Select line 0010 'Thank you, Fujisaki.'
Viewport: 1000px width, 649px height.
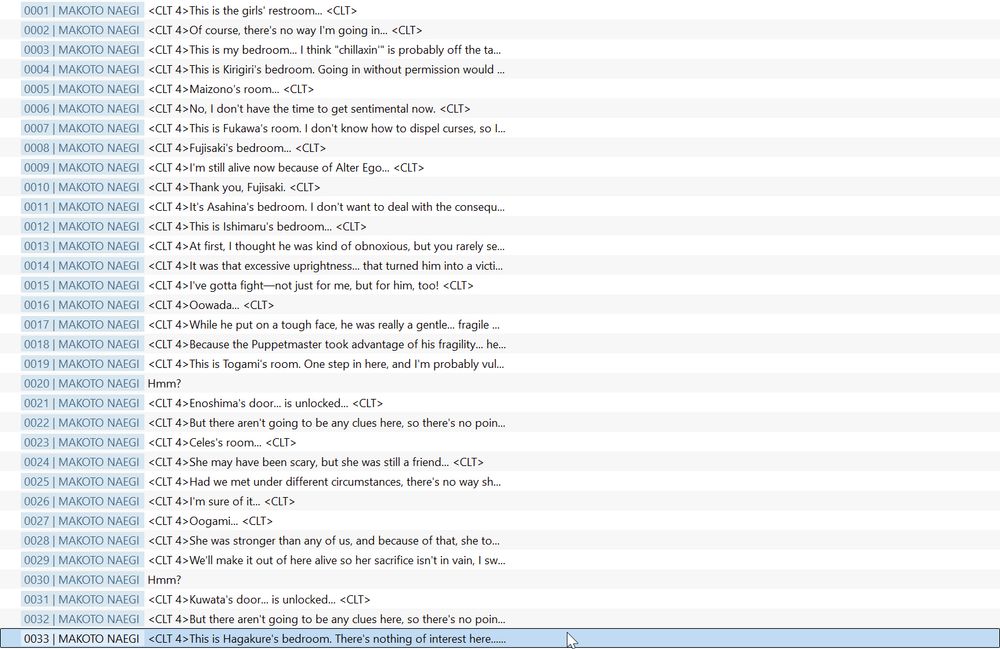coord(500,187)
